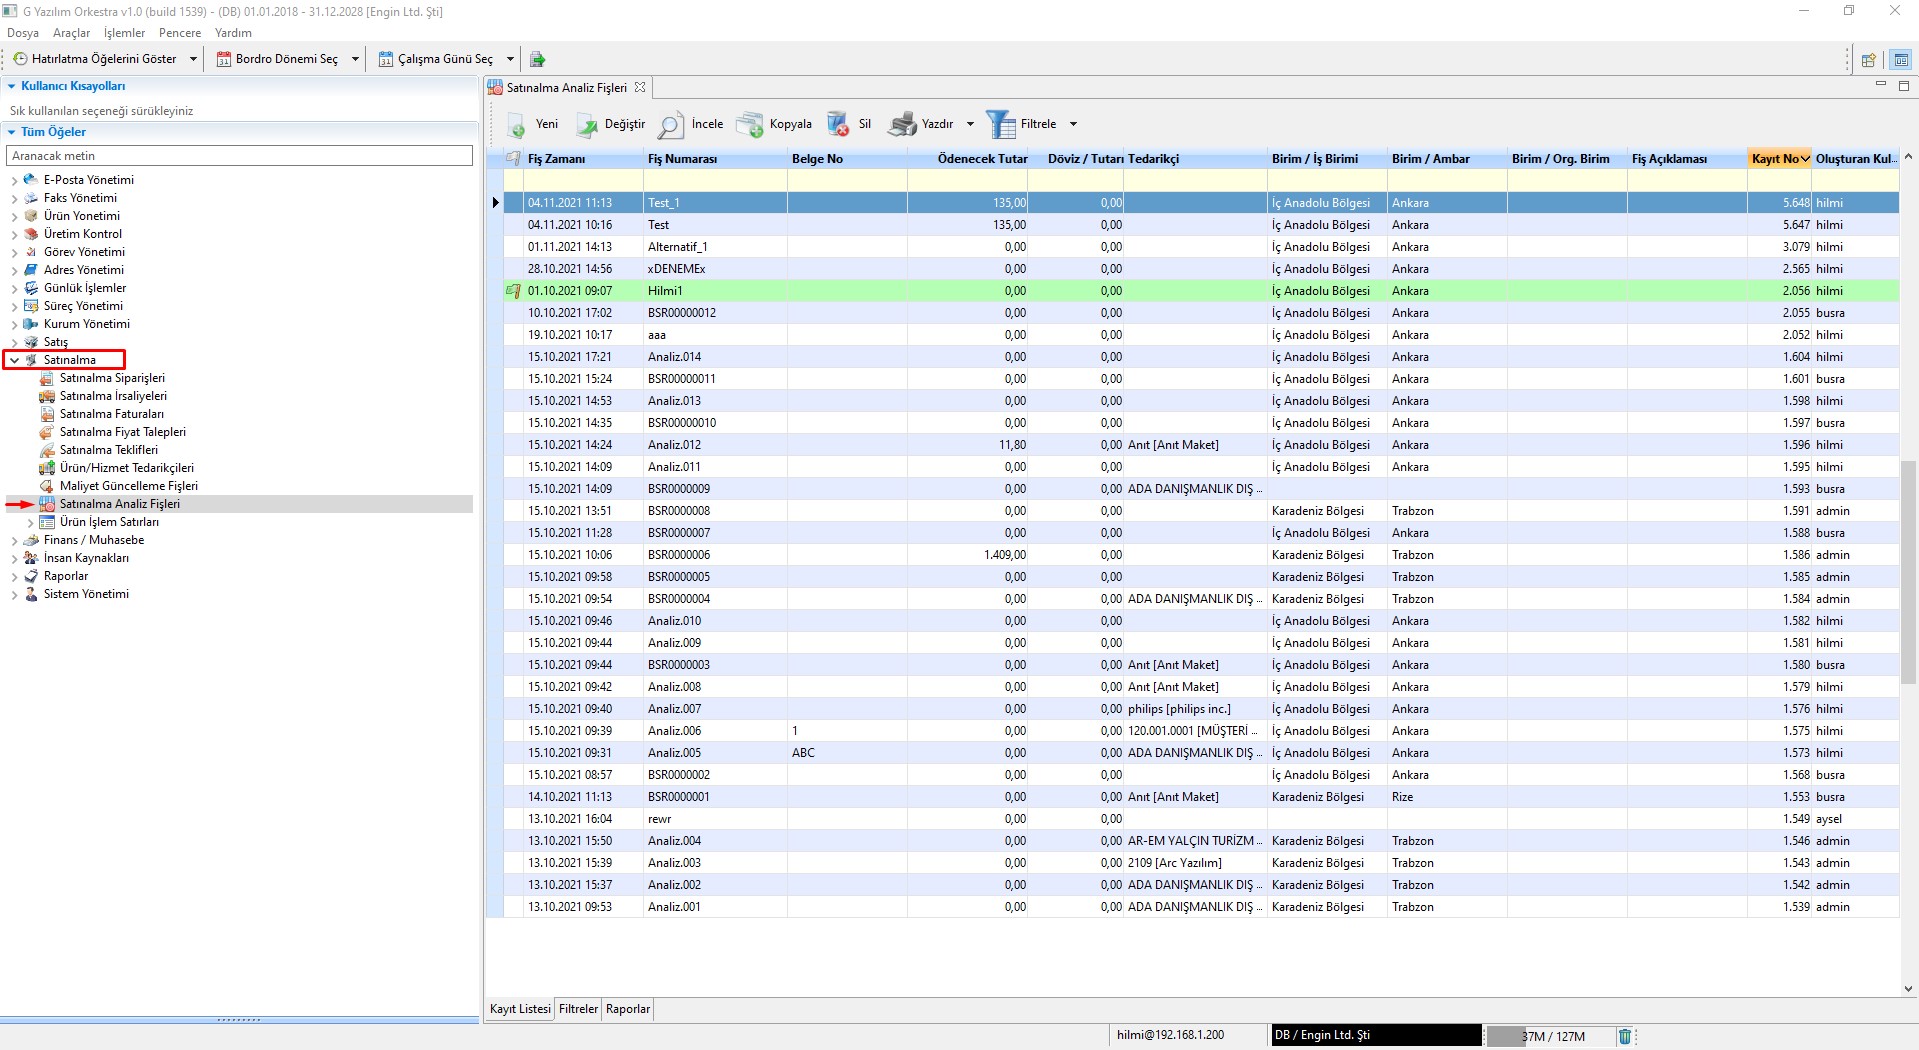Viewport: 1919px width, 1050px height.
Task: Open Satınalma Siparişleri from tree
Action: pyautogui.click(x=112, y=378)
